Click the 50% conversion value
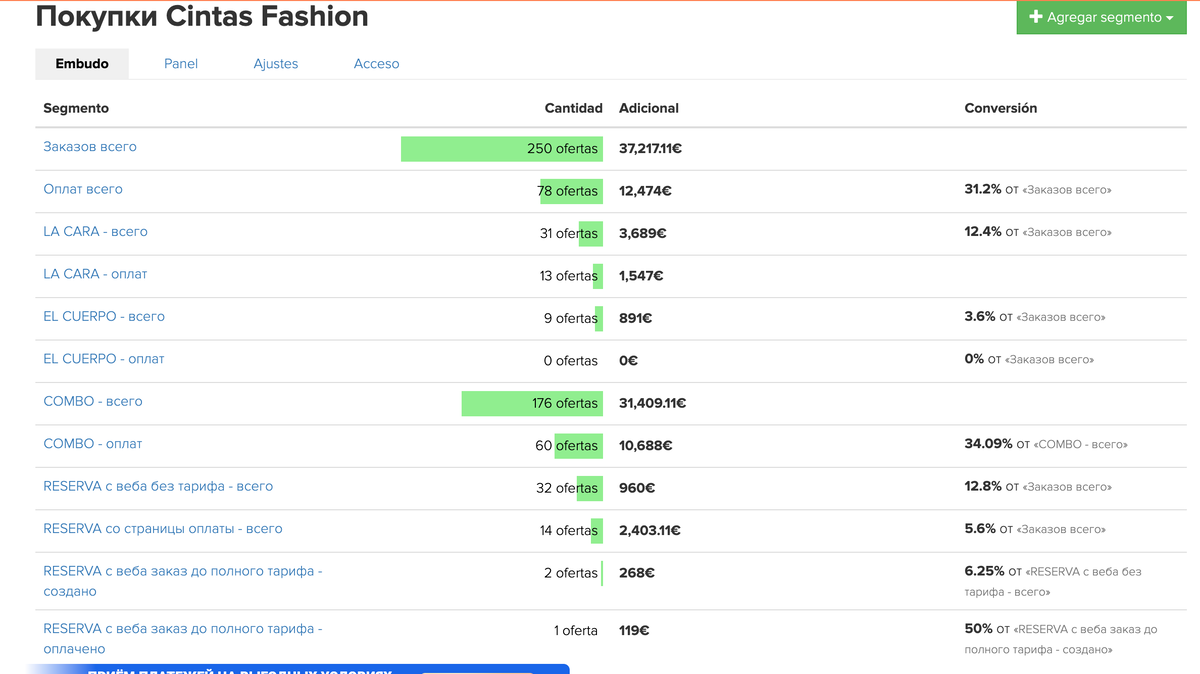This screenshot has width=1200, height=674. (979, 629)
